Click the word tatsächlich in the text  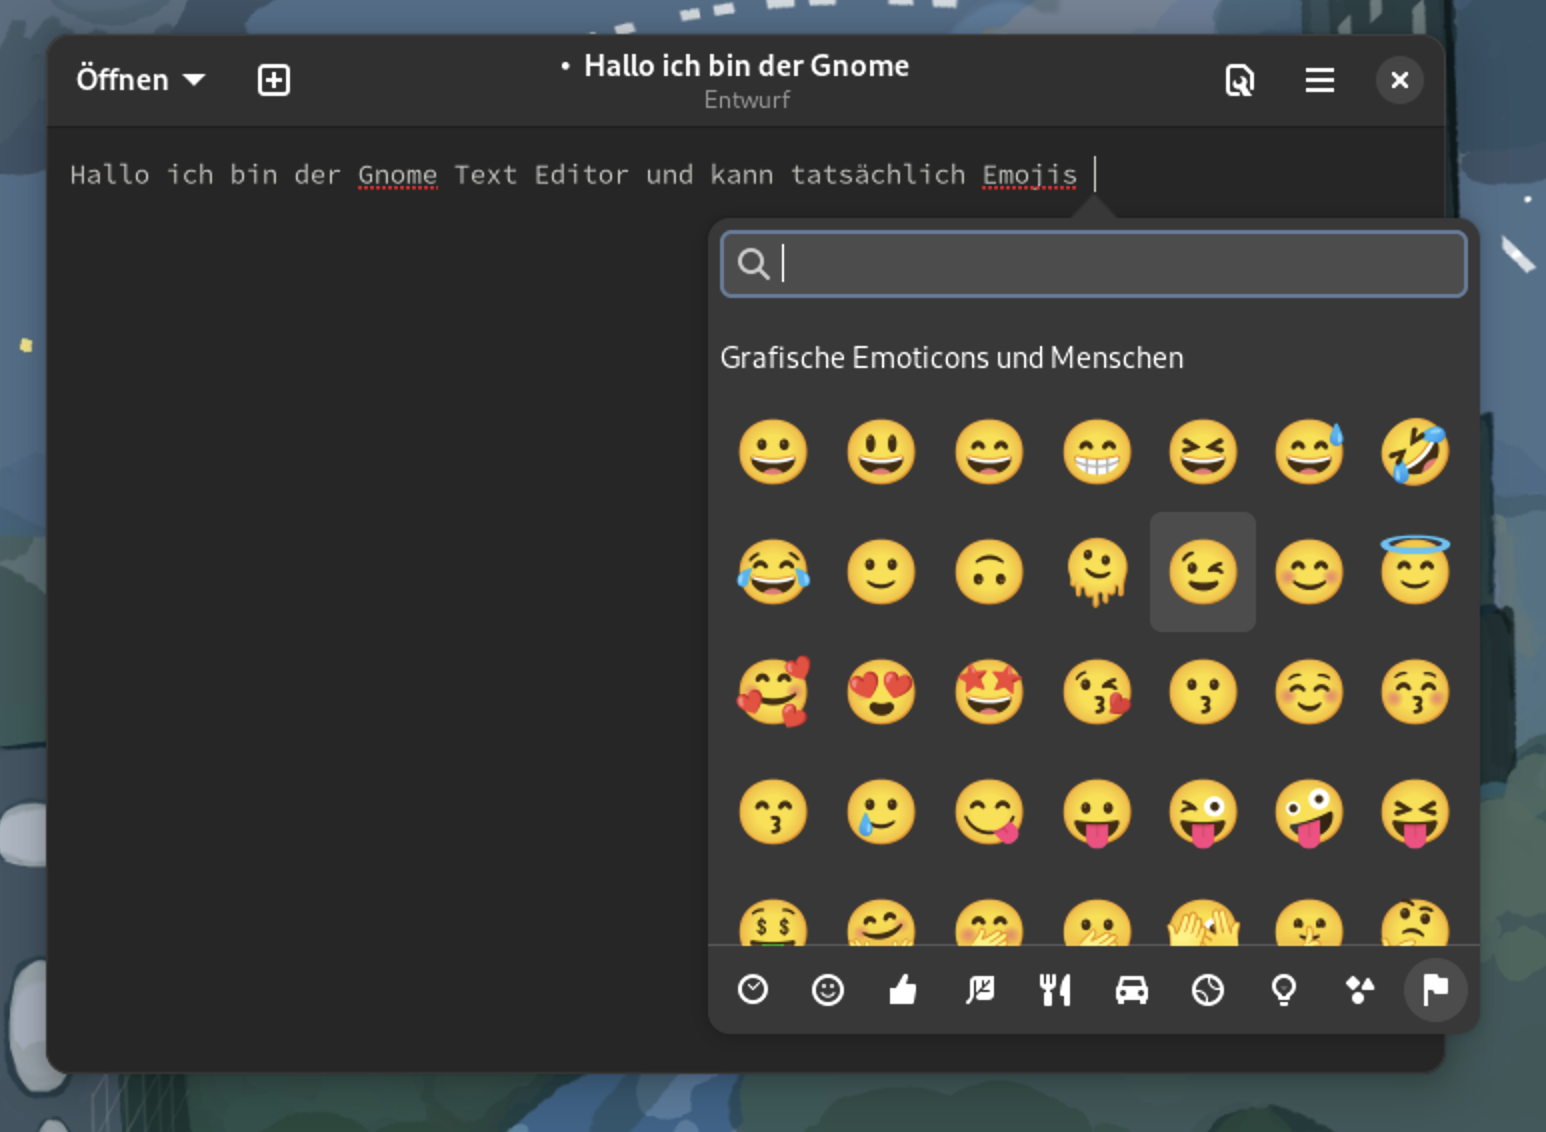(878, 175)
